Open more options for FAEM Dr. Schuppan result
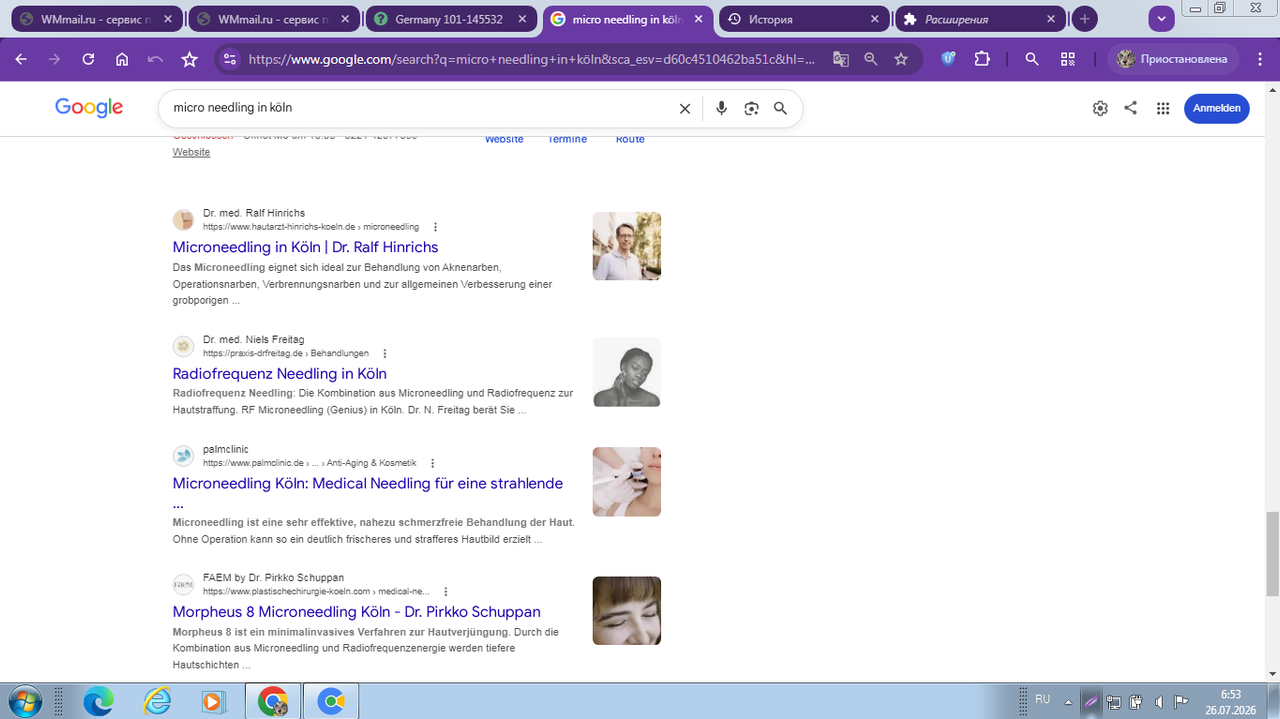Image resolution: width=1280 pixels, height=719 pixels. (446, 591)
